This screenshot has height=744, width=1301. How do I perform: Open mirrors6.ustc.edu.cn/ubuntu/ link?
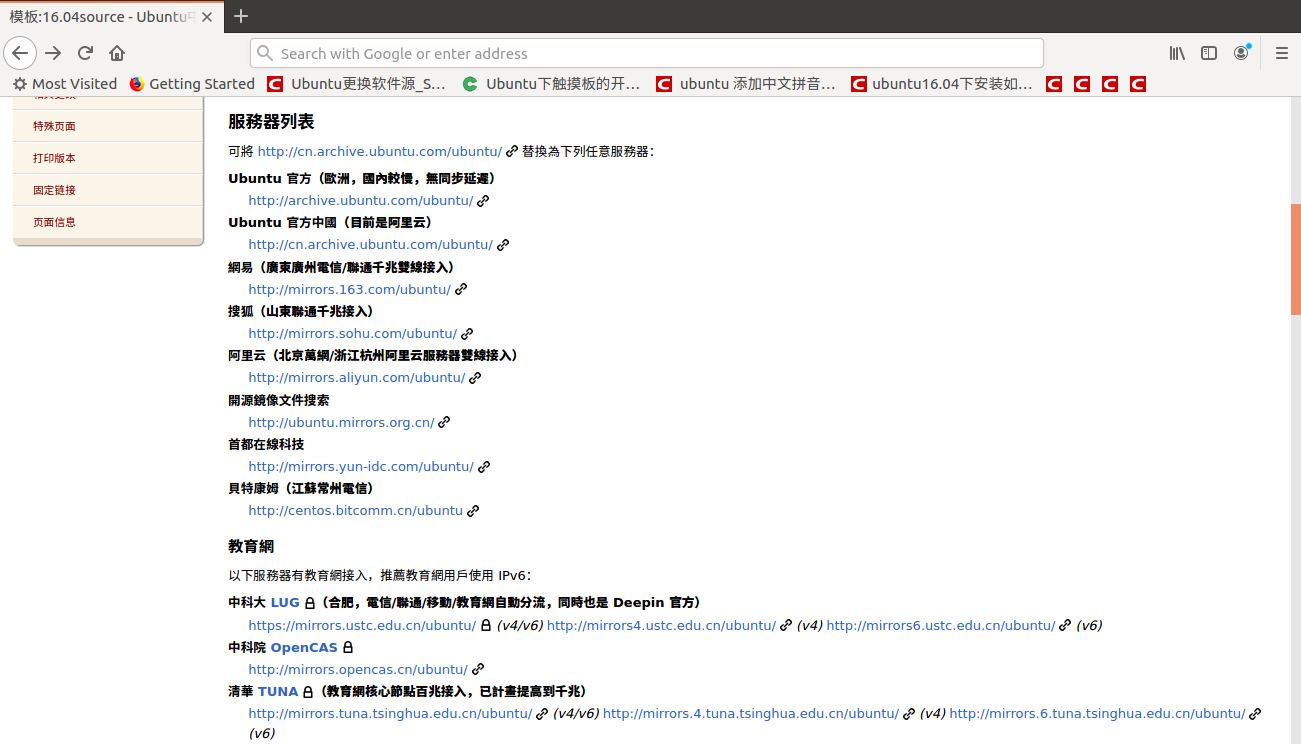point(941,625)
